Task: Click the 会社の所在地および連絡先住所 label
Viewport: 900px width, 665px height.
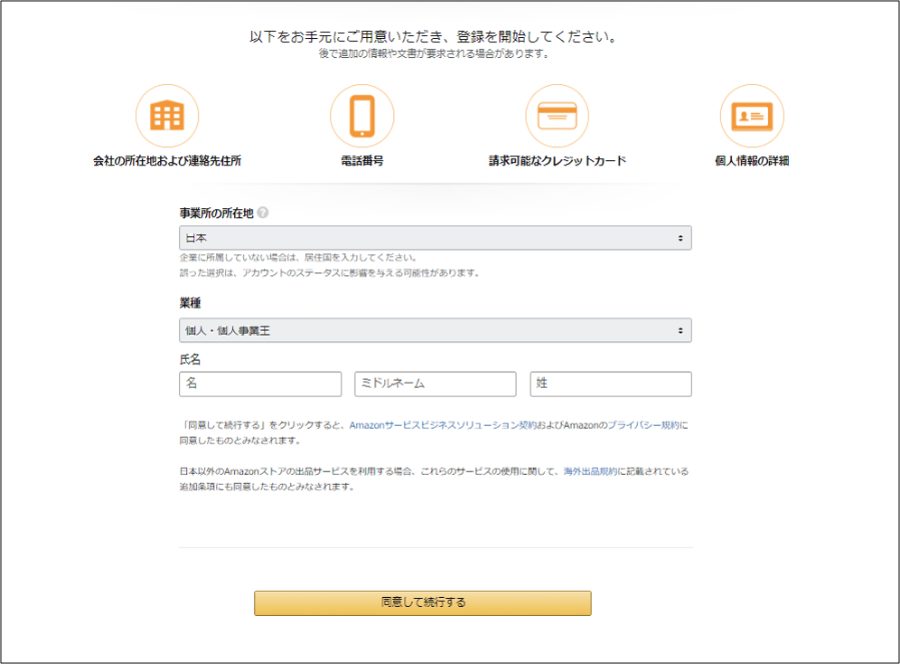Action: coord(167,161)
